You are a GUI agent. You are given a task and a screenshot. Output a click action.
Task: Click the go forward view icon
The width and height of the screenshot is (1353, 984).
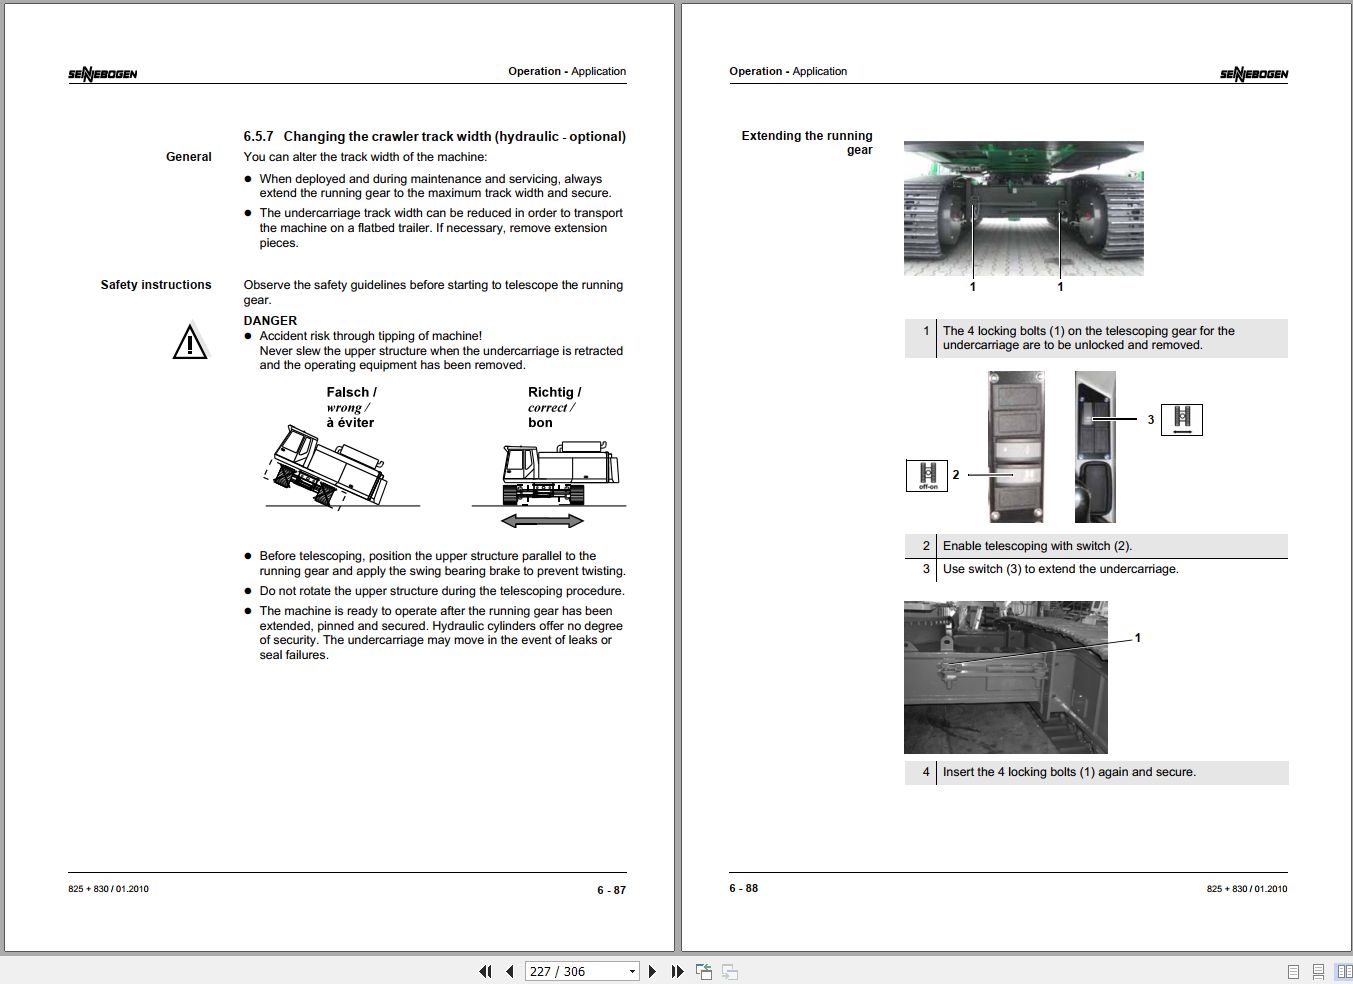[730, 971]
